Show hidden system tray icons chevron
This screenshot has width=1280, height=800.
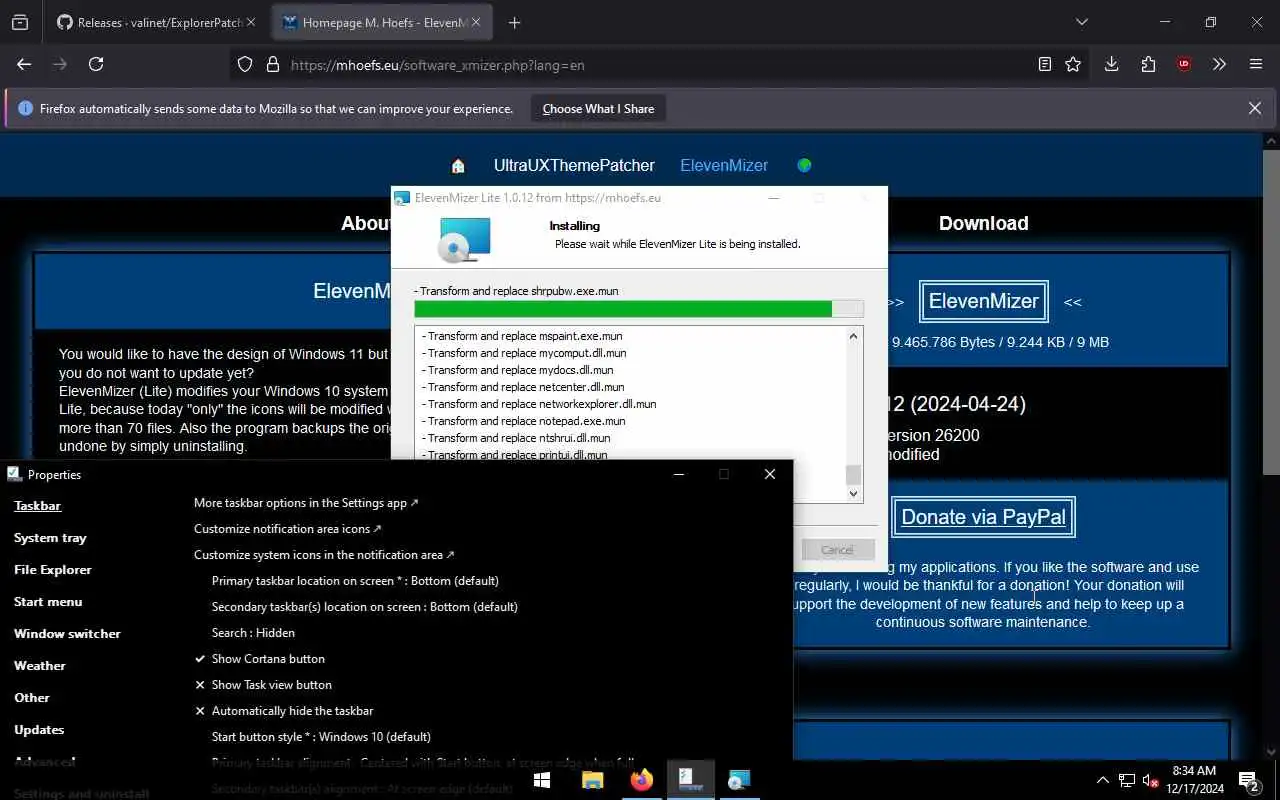click(1103, 780)
